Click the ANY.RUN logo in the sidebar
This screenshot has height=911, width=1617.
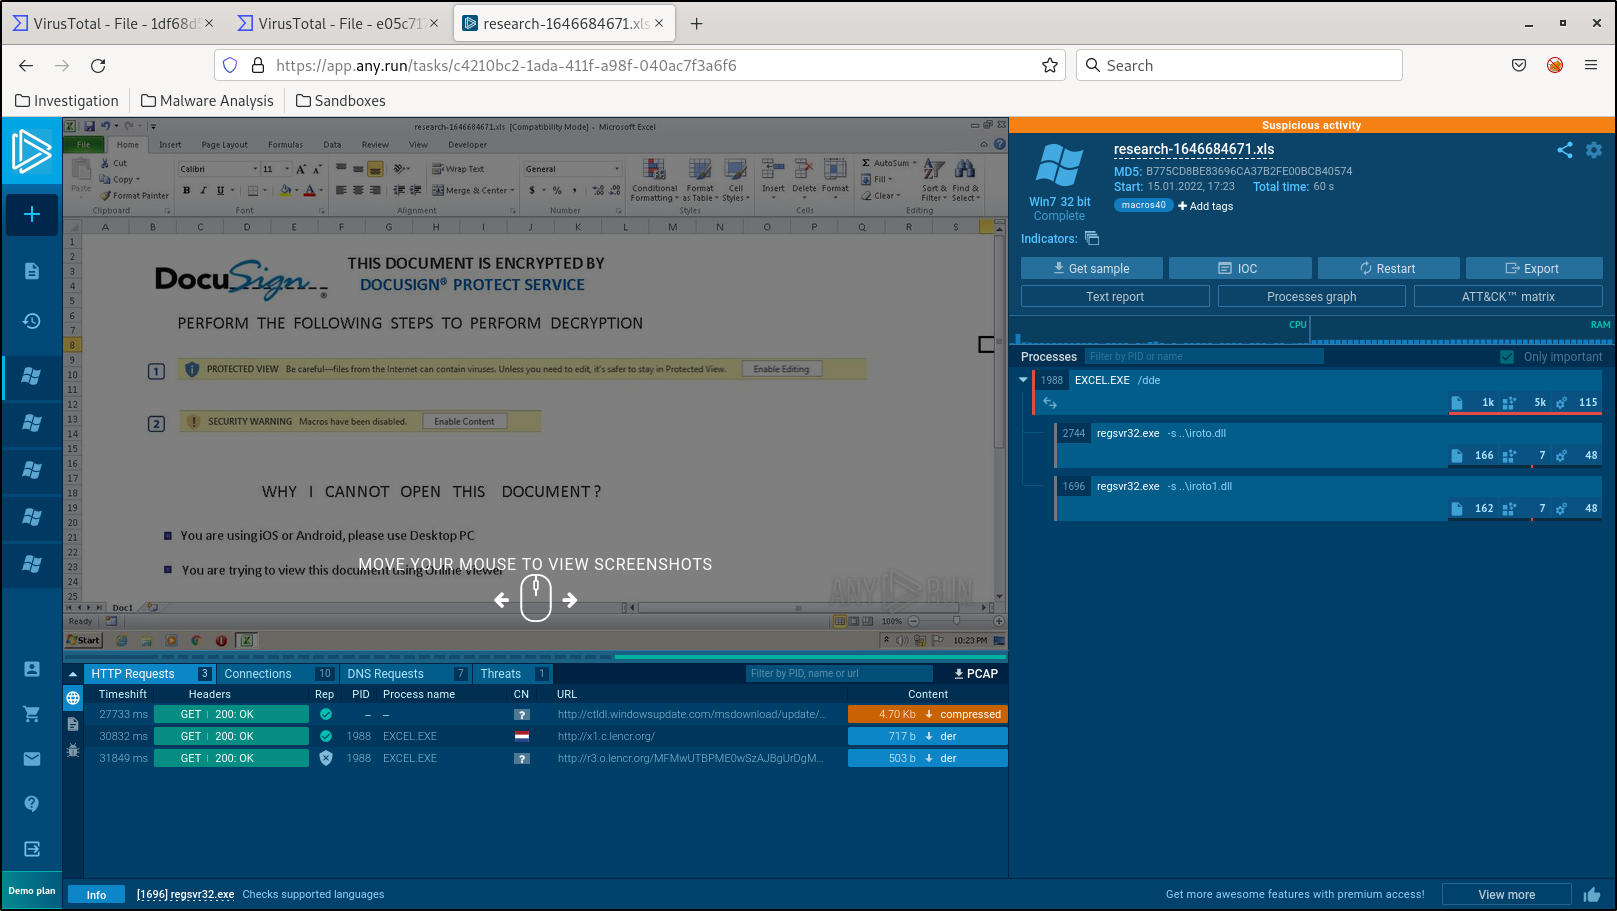pyautogui.click(x=31, y=152)
